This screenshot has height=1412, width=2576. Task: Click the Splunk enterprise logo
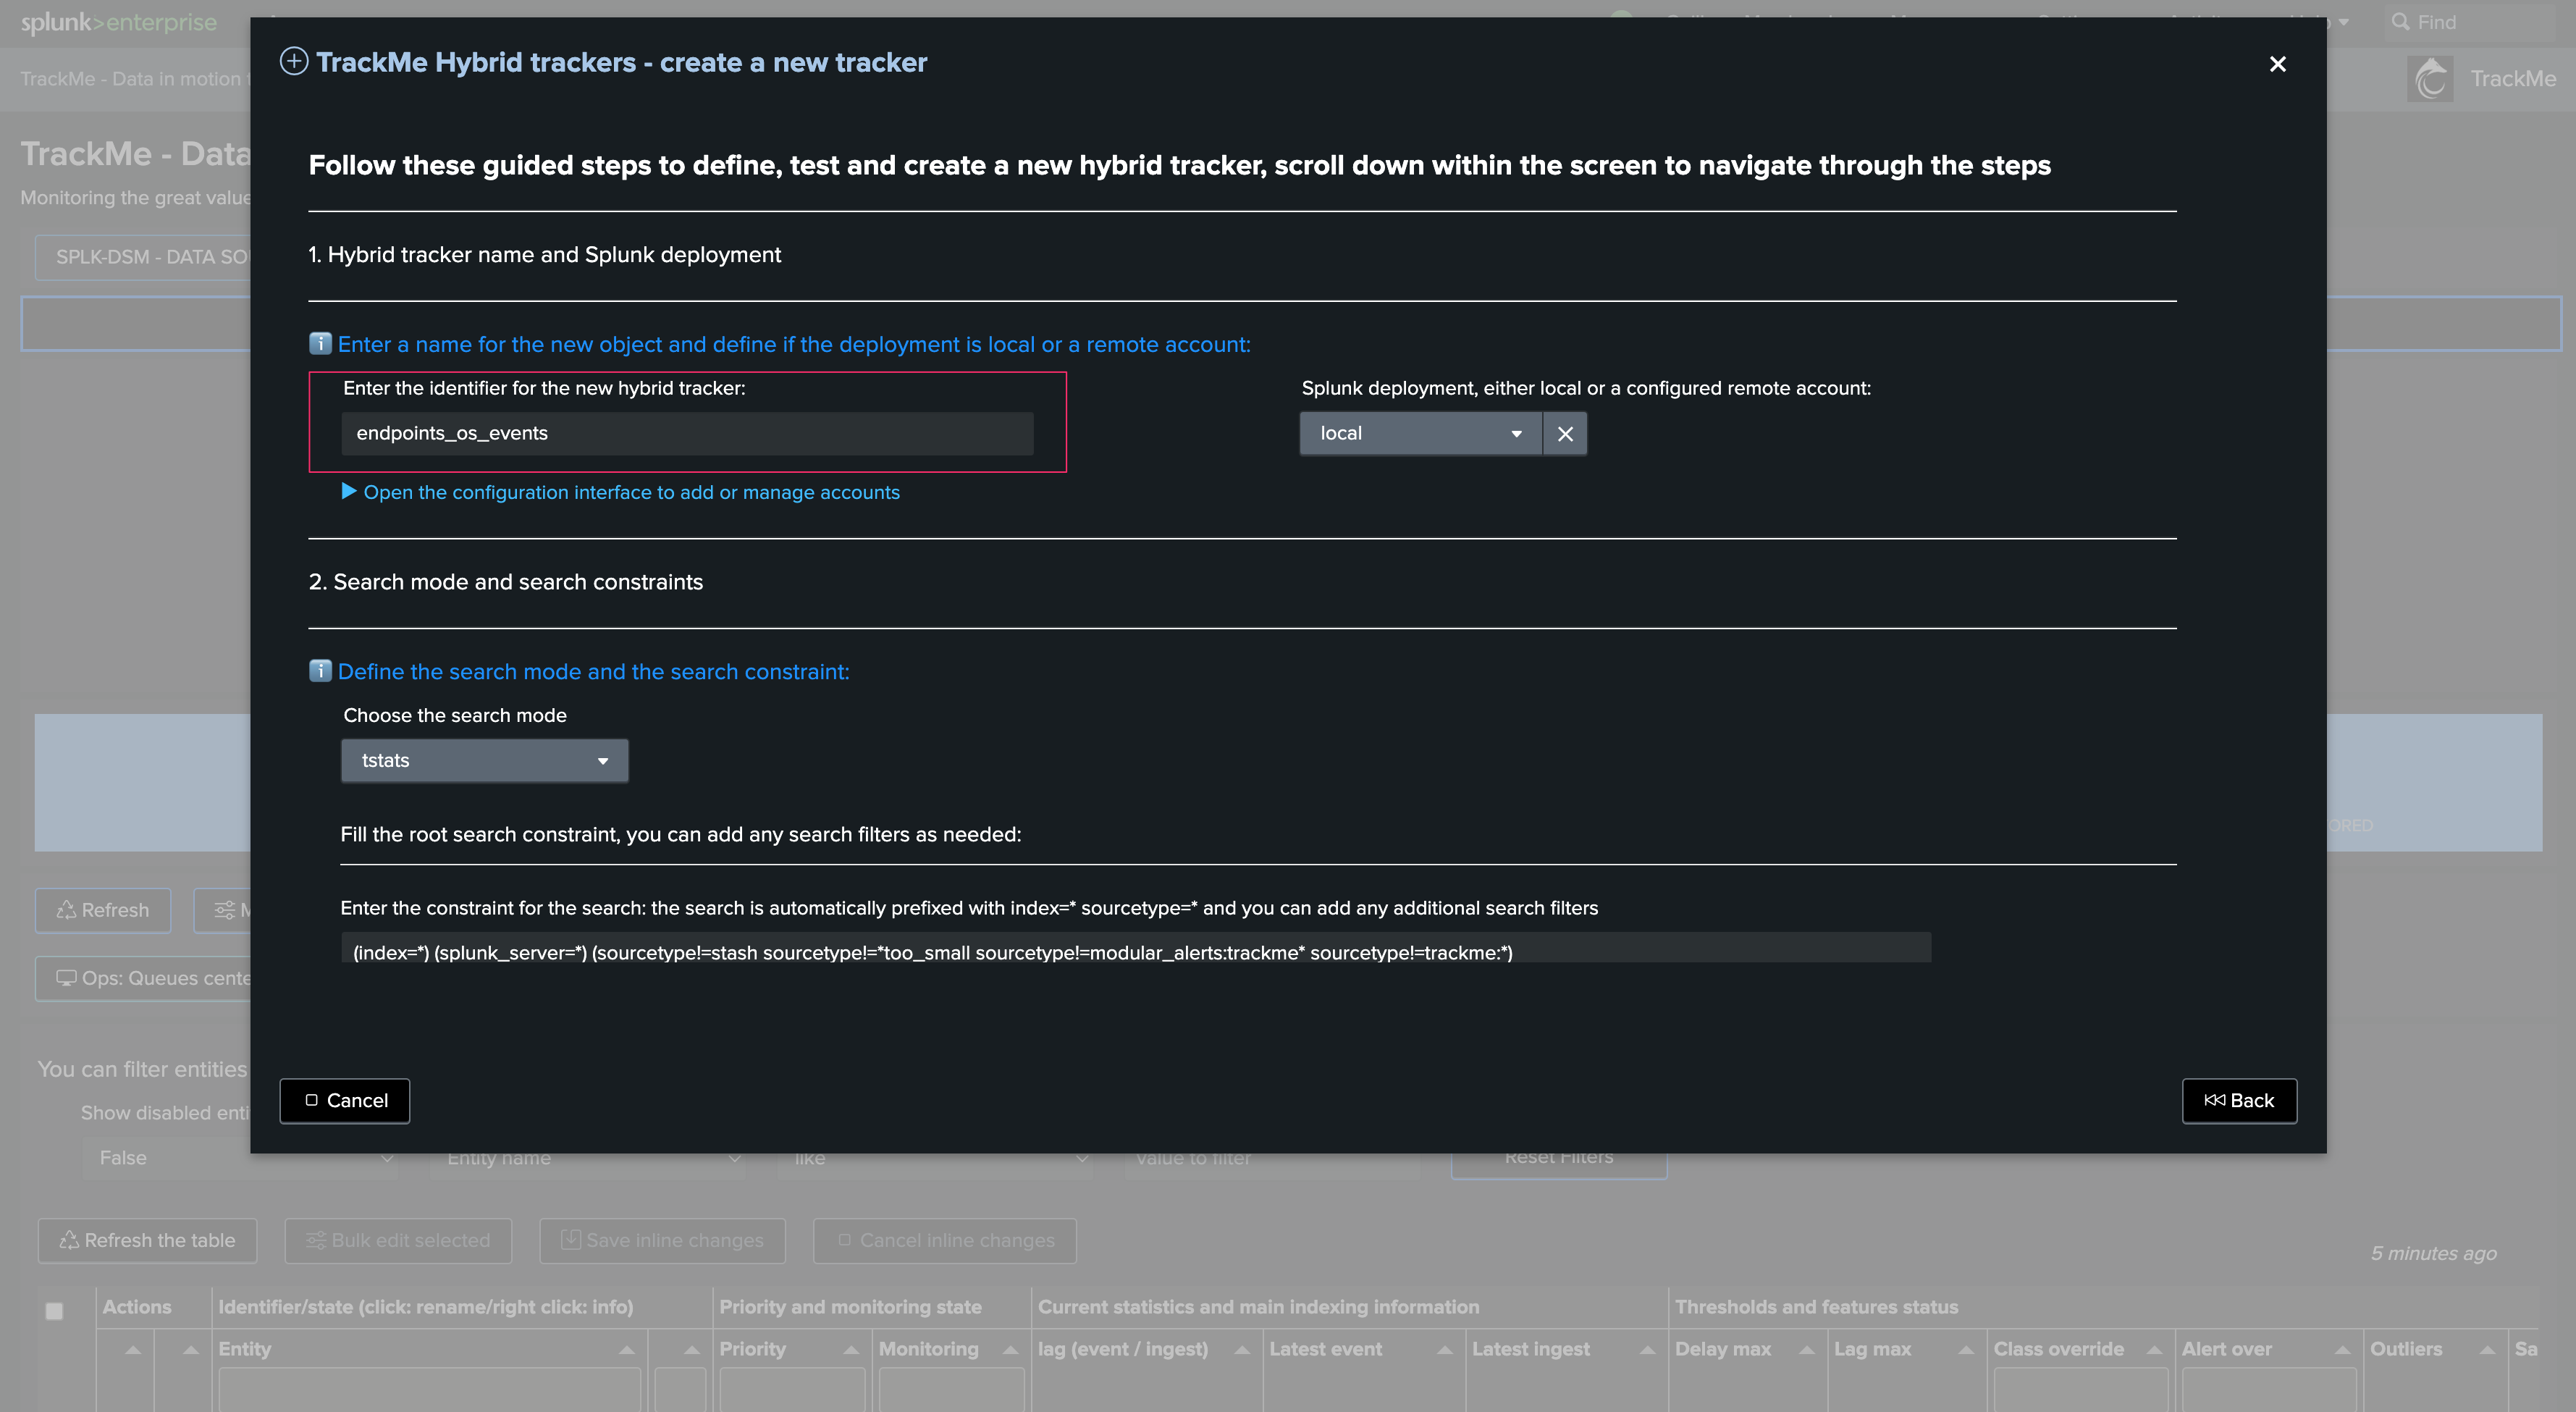(x=118, y=22)
